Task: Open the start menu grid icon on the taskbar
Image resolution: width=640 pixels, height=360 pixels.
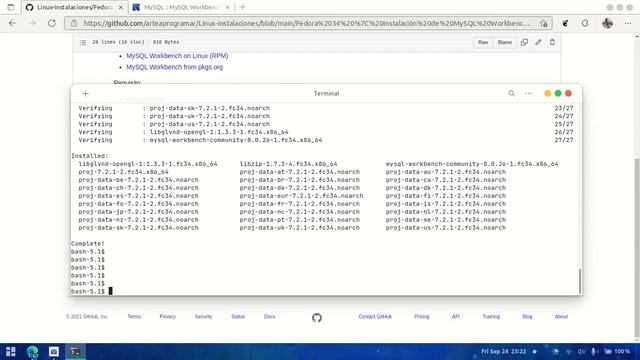Action: pos(11,351)
